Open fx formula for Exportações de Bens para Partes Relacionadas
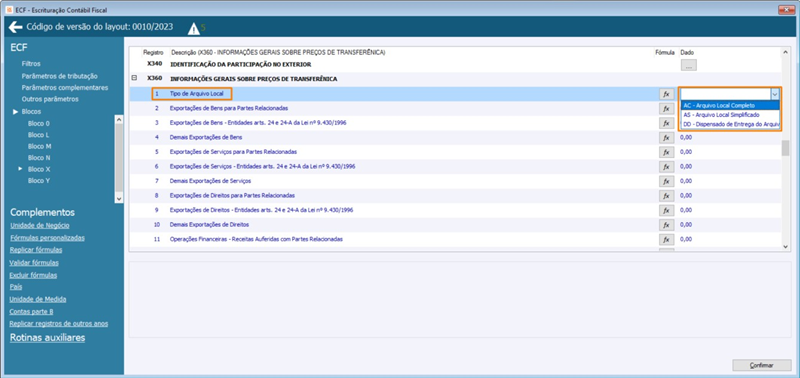The height and width of the screenshot is (378, 800). 666,108
